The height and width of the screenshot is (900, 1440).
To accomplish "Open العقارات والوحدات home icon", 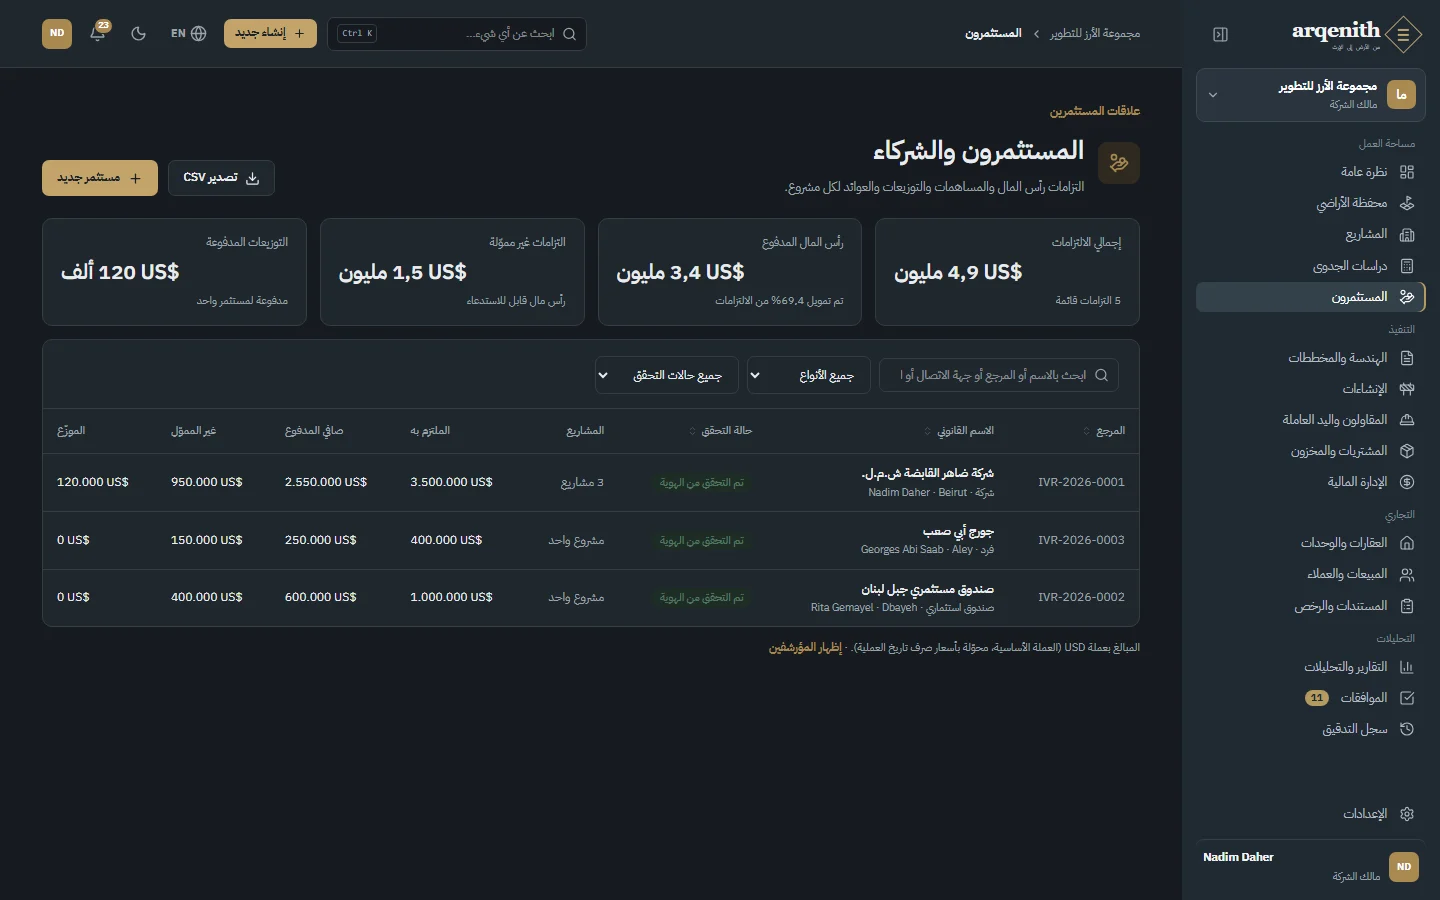I will [x=1407, y=543].
